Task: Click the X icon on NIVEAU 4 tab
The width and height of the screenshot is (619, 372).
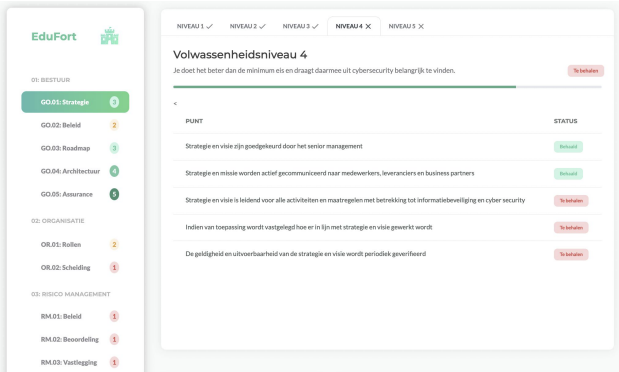Action: tap(368, 26)
